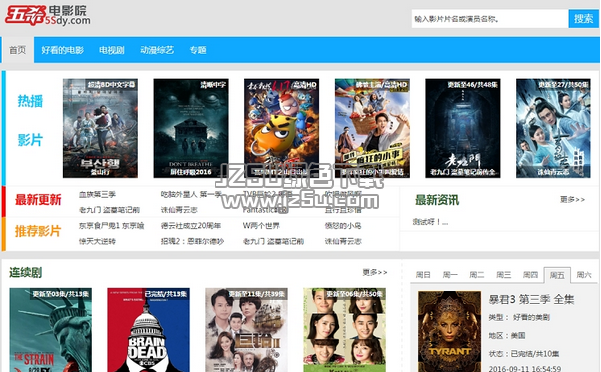Open the series poster marked 更新至06集/共50集

[x=345, y=330]
